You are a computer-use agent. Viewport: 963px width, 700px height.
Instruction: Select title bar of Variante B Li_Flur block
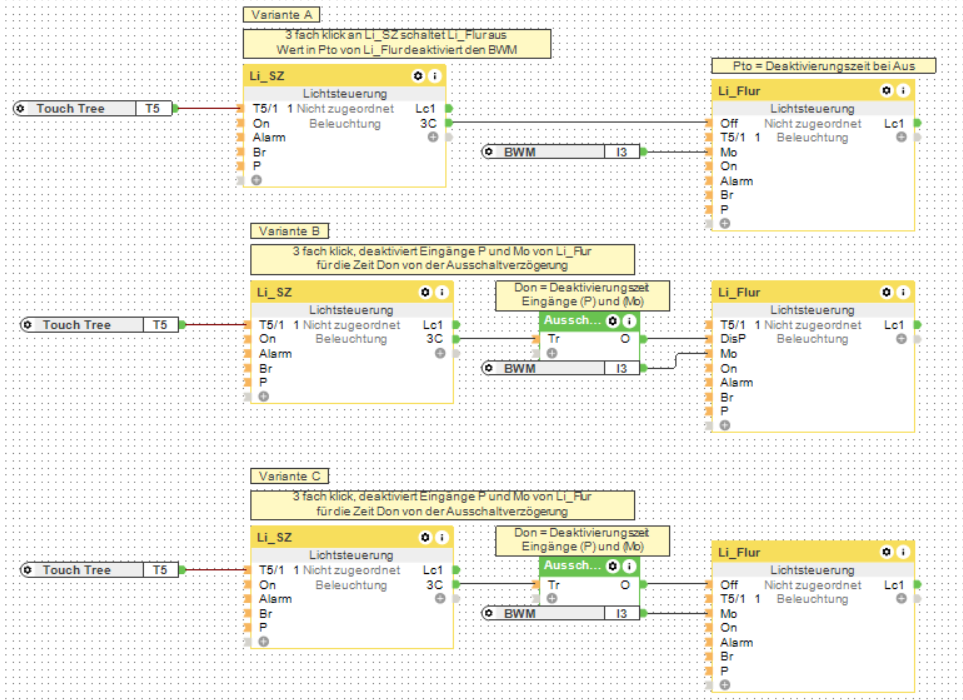coord(813,292)
